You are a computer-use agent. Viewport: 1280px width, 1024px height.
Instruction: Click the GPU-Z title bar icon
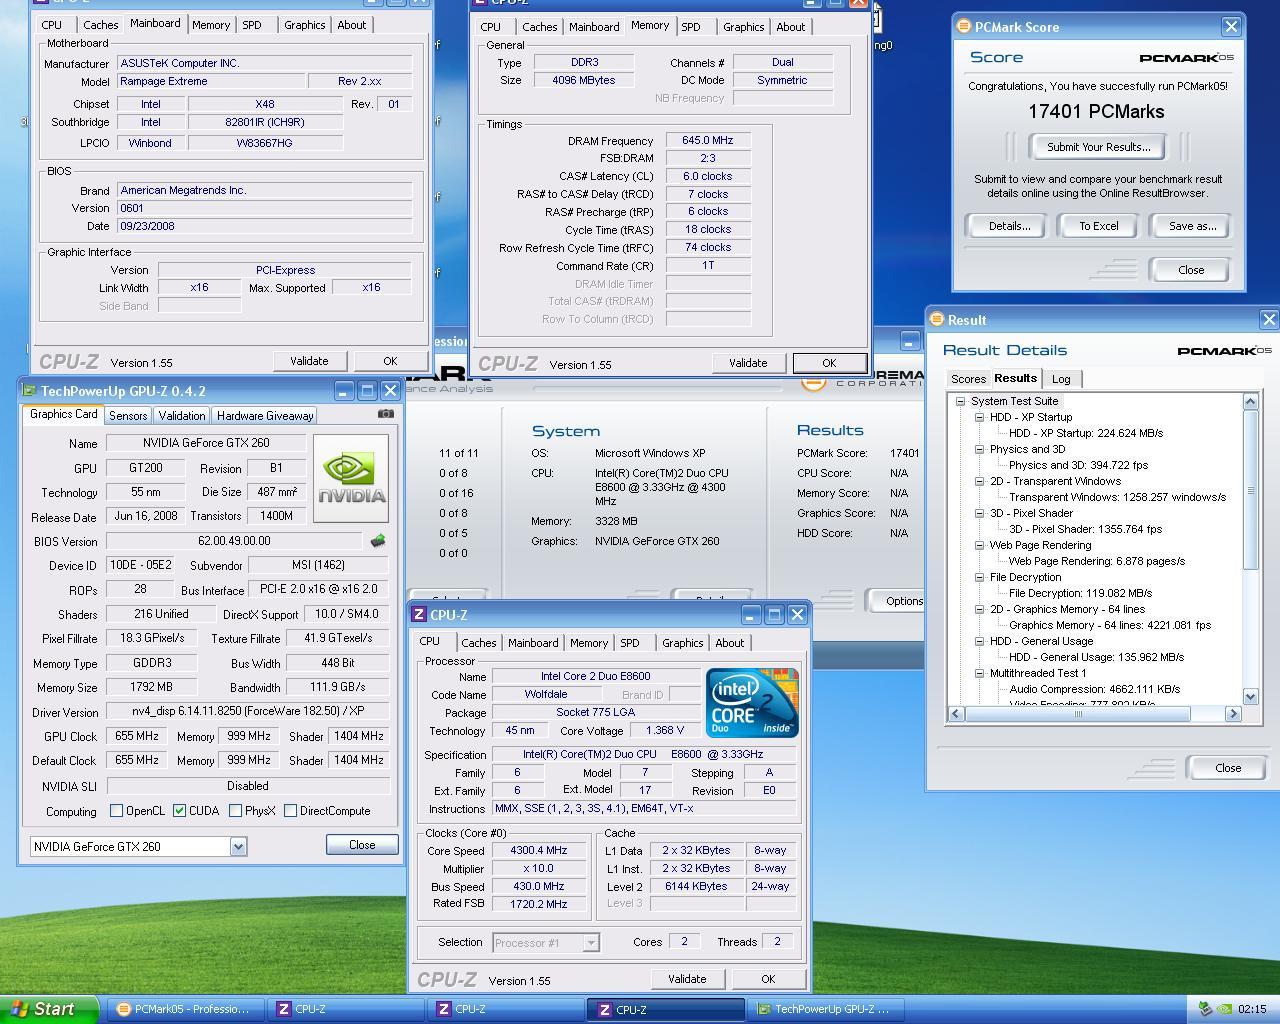[x=29, y=391]
